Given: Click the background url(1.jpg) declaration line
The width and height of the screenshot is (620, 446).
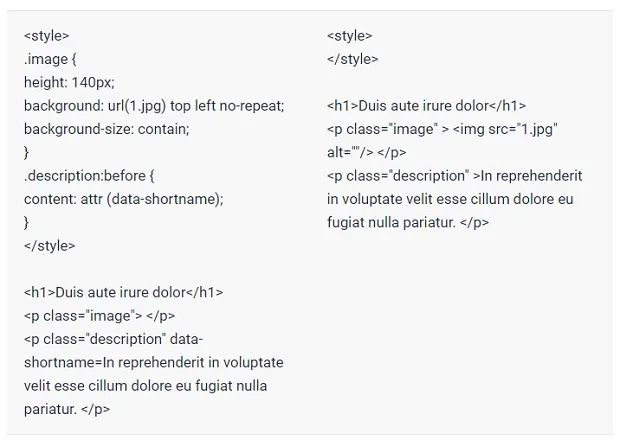Looking at the screenshot, I should [154, 106].
